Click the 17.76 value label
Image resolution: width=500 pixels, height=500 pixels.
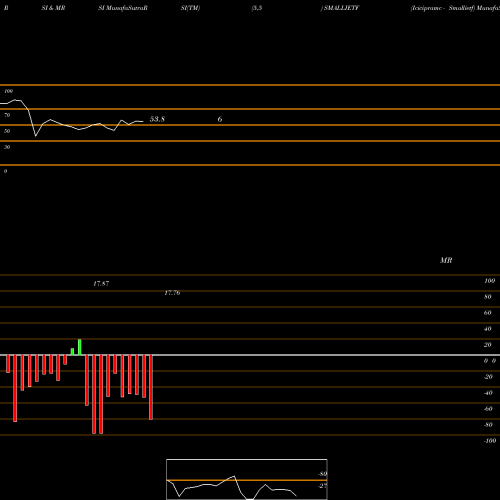172,293
